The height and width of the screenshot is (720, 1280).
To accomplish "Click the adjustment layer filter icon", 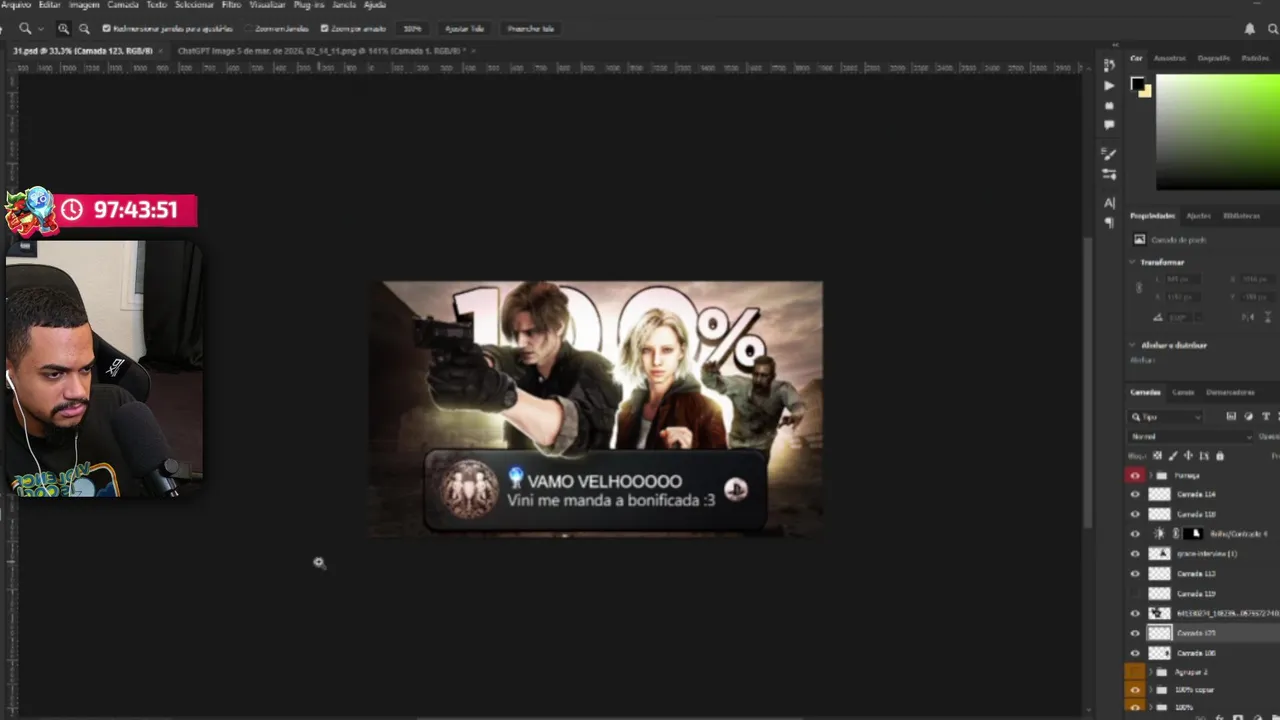I will (x=1248, y=416).
